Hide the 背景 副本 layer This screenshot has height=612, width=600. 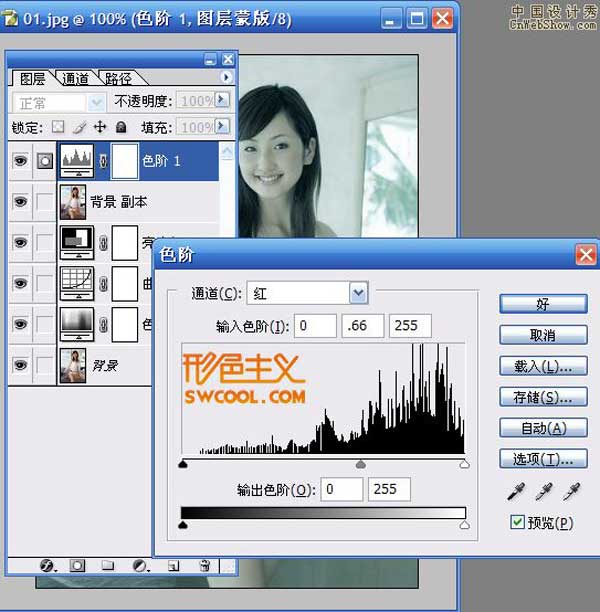point(19,201)
